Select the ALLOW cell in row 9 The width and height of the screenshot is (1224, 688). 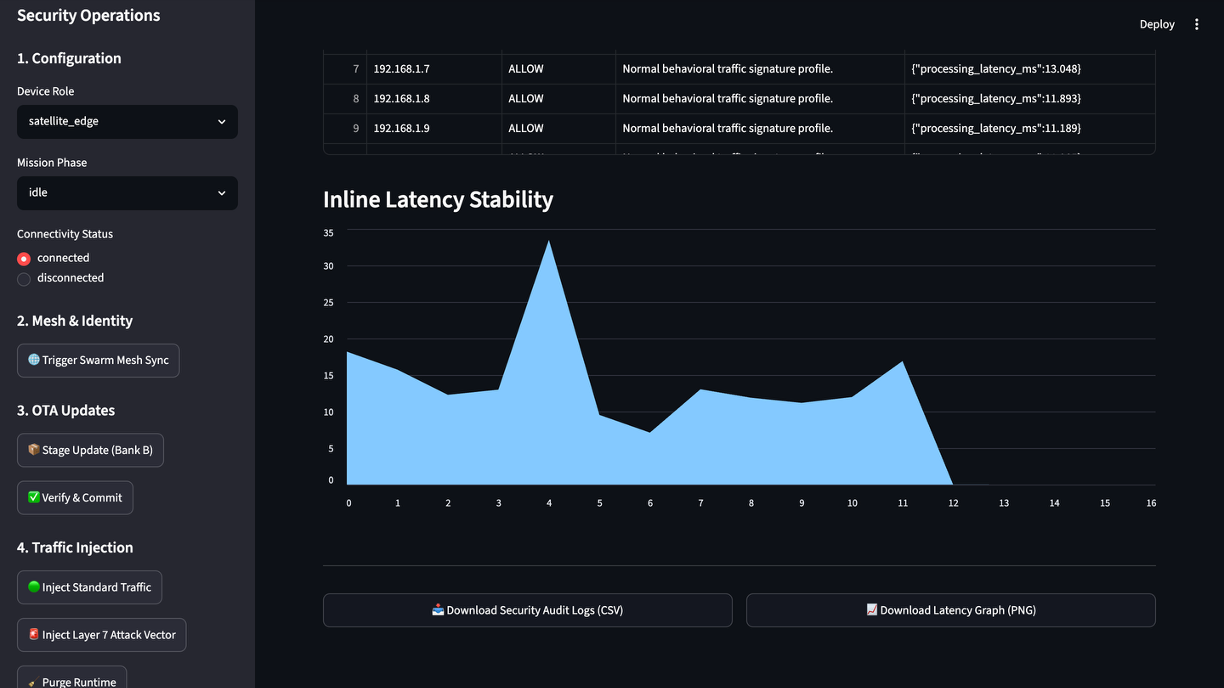click(558, 128)
